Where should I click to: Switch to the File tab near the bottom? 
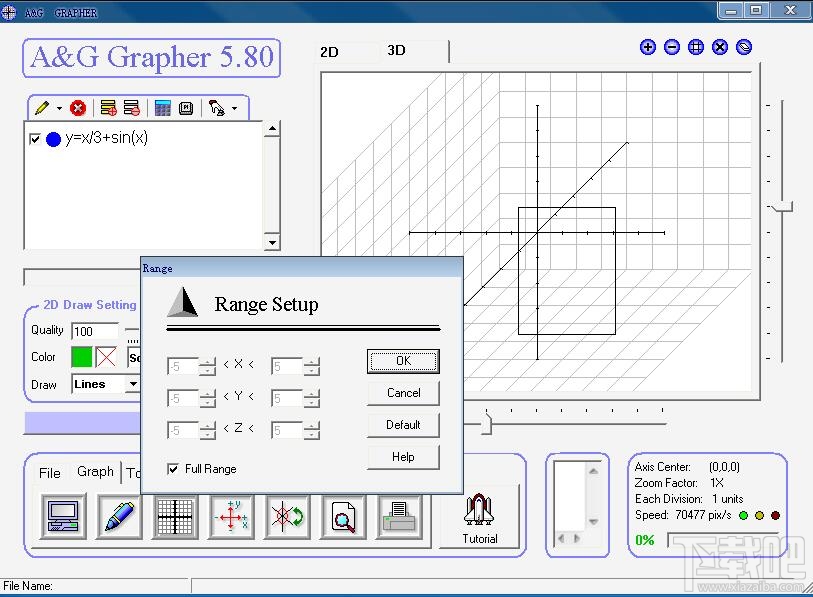click(x=48, y=473)
